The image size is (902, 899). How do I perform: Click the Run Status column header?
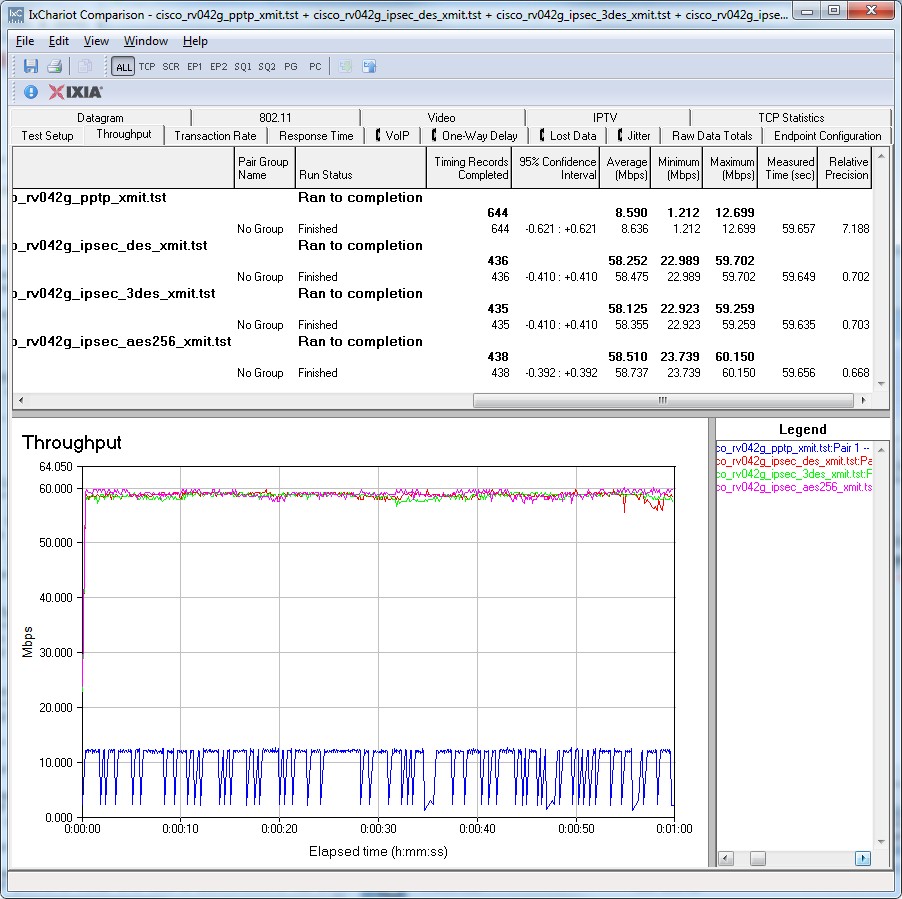[x=361, y=168]
